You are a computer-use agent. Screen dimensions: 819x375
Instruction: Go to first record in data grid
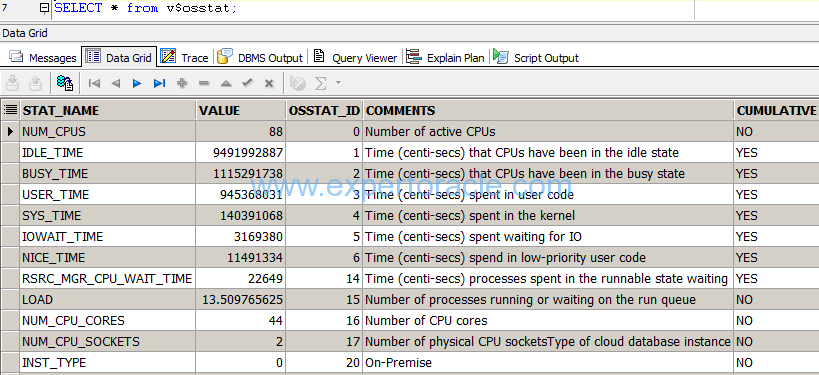[94, 84]
